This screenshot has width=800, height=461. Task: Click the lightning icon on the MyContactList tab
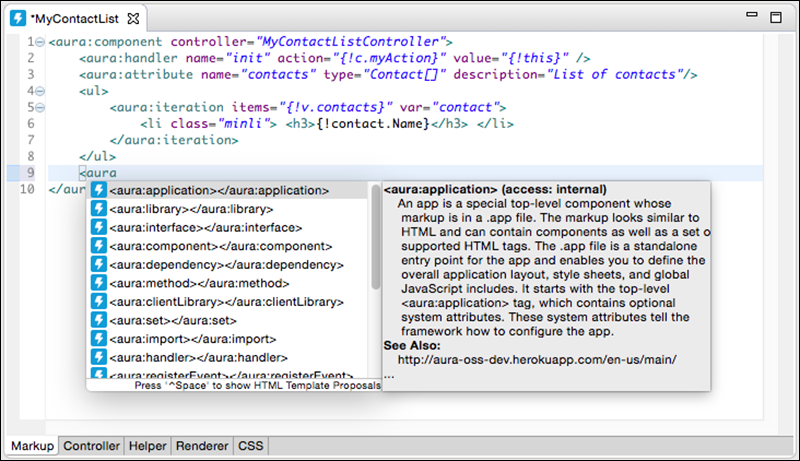pyautogui.click(x=18, y=18)
